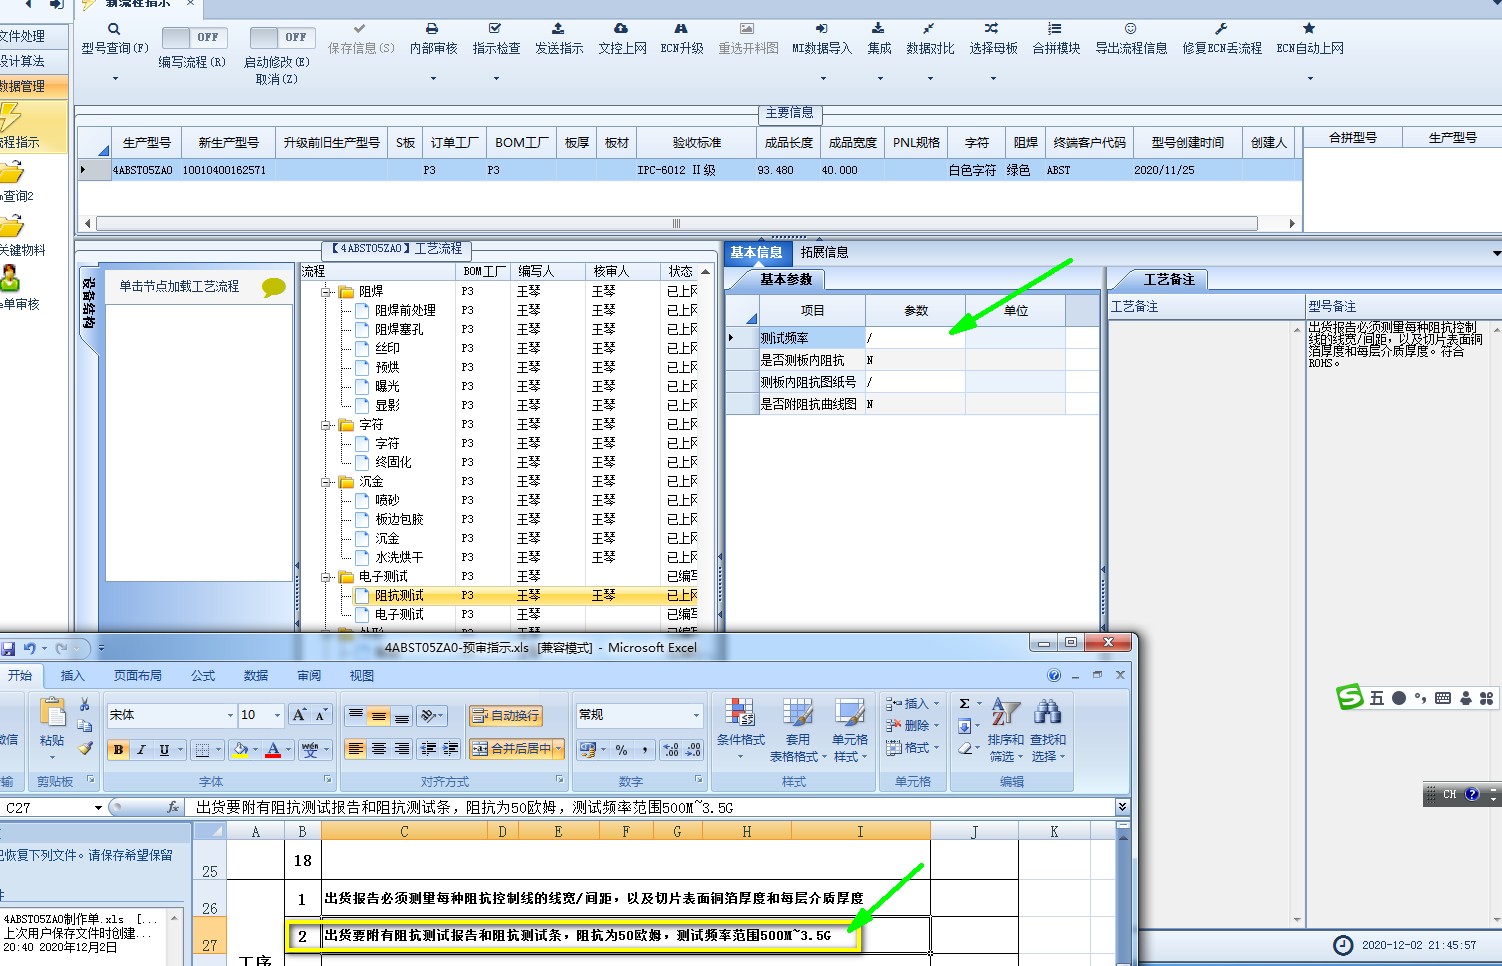Toggle Excel Bold button
The height and width of the screenshot is (966, 1502).
click(x=118, y=749)
